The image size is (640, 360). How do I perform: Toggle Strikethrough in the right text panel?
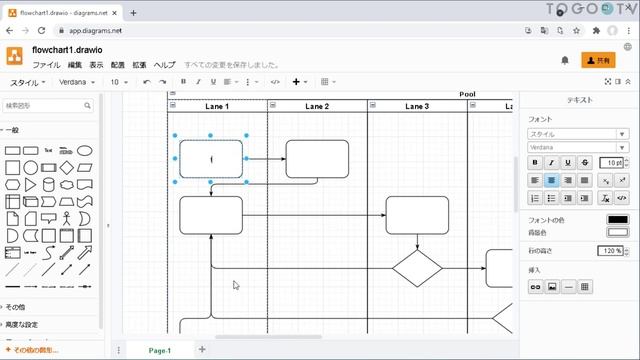point(584,162)
